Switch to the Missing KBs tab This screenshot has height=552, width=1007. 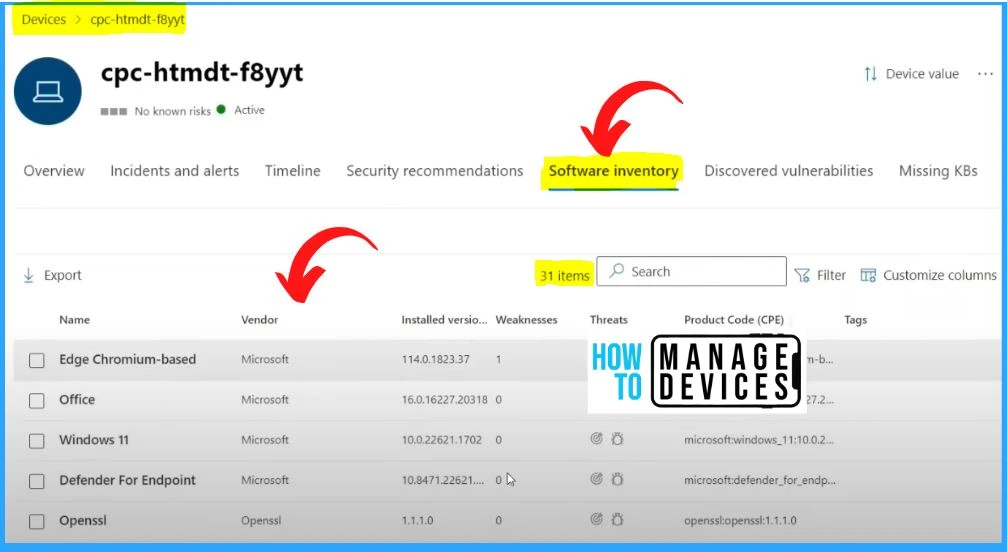[x=938, y=171]
